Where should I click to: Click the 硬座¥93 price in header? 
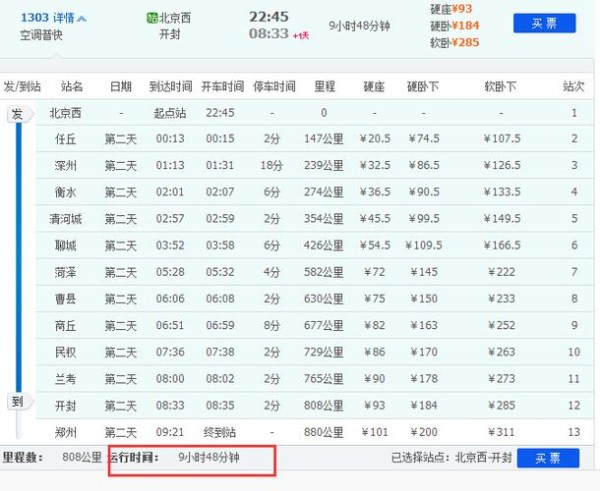point(451,9)
